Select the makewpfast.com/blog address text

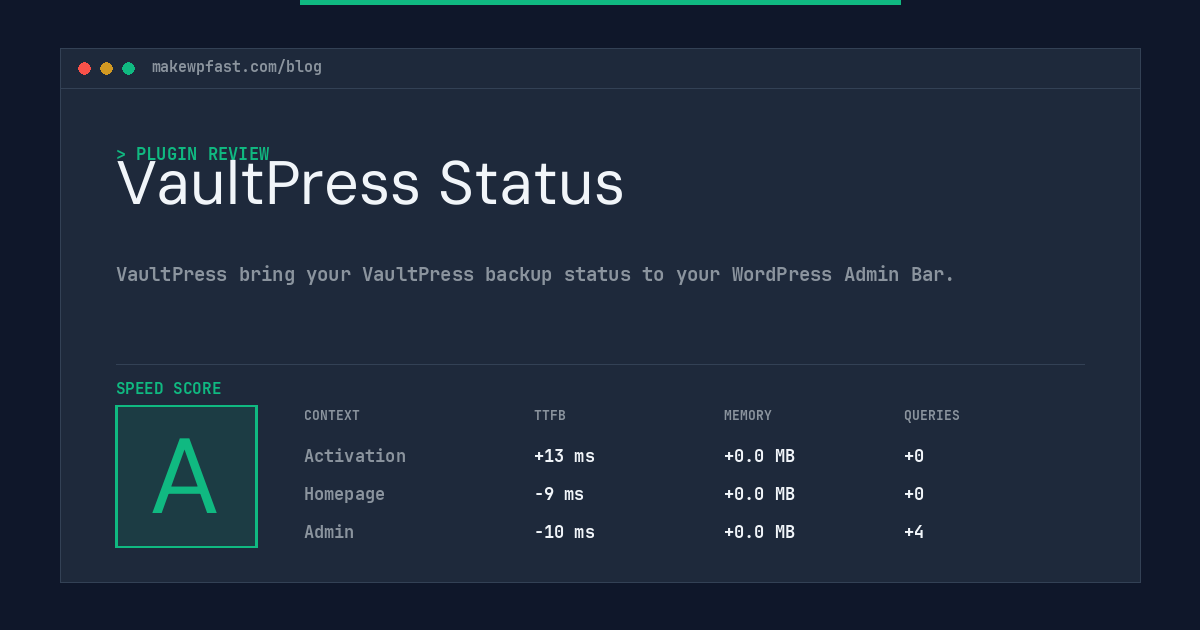pyautogui.click(x=237, y=67)
